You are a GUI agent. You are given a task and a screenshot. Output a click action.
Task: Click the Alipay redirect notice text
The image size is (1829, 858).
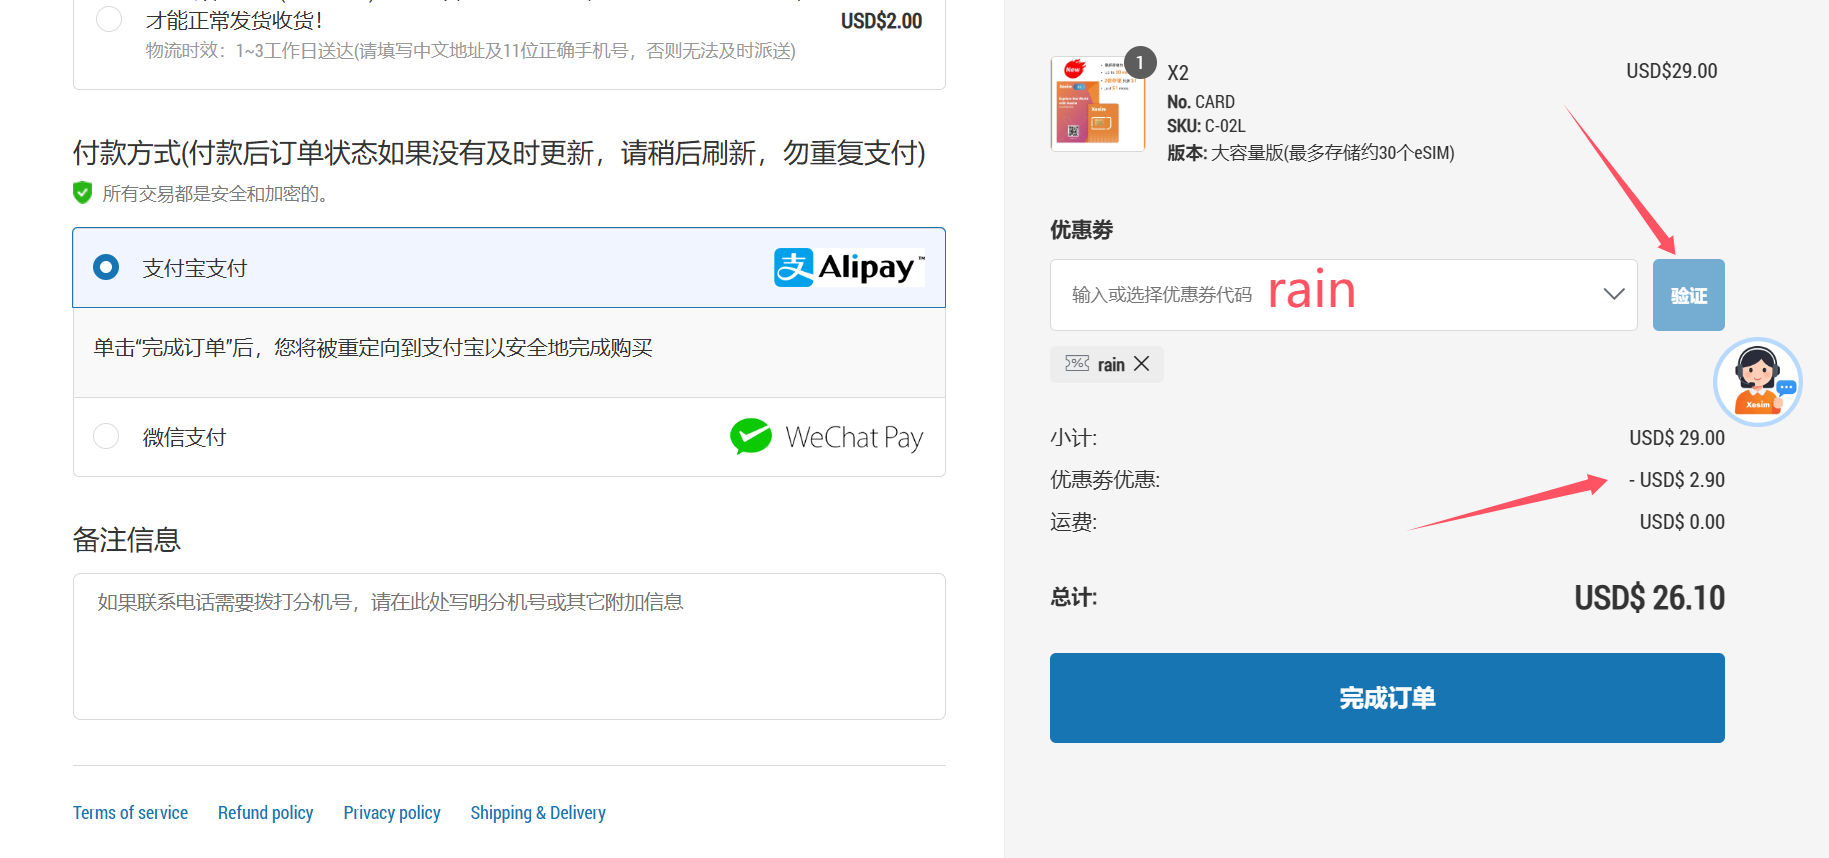(x=373, y=348)
